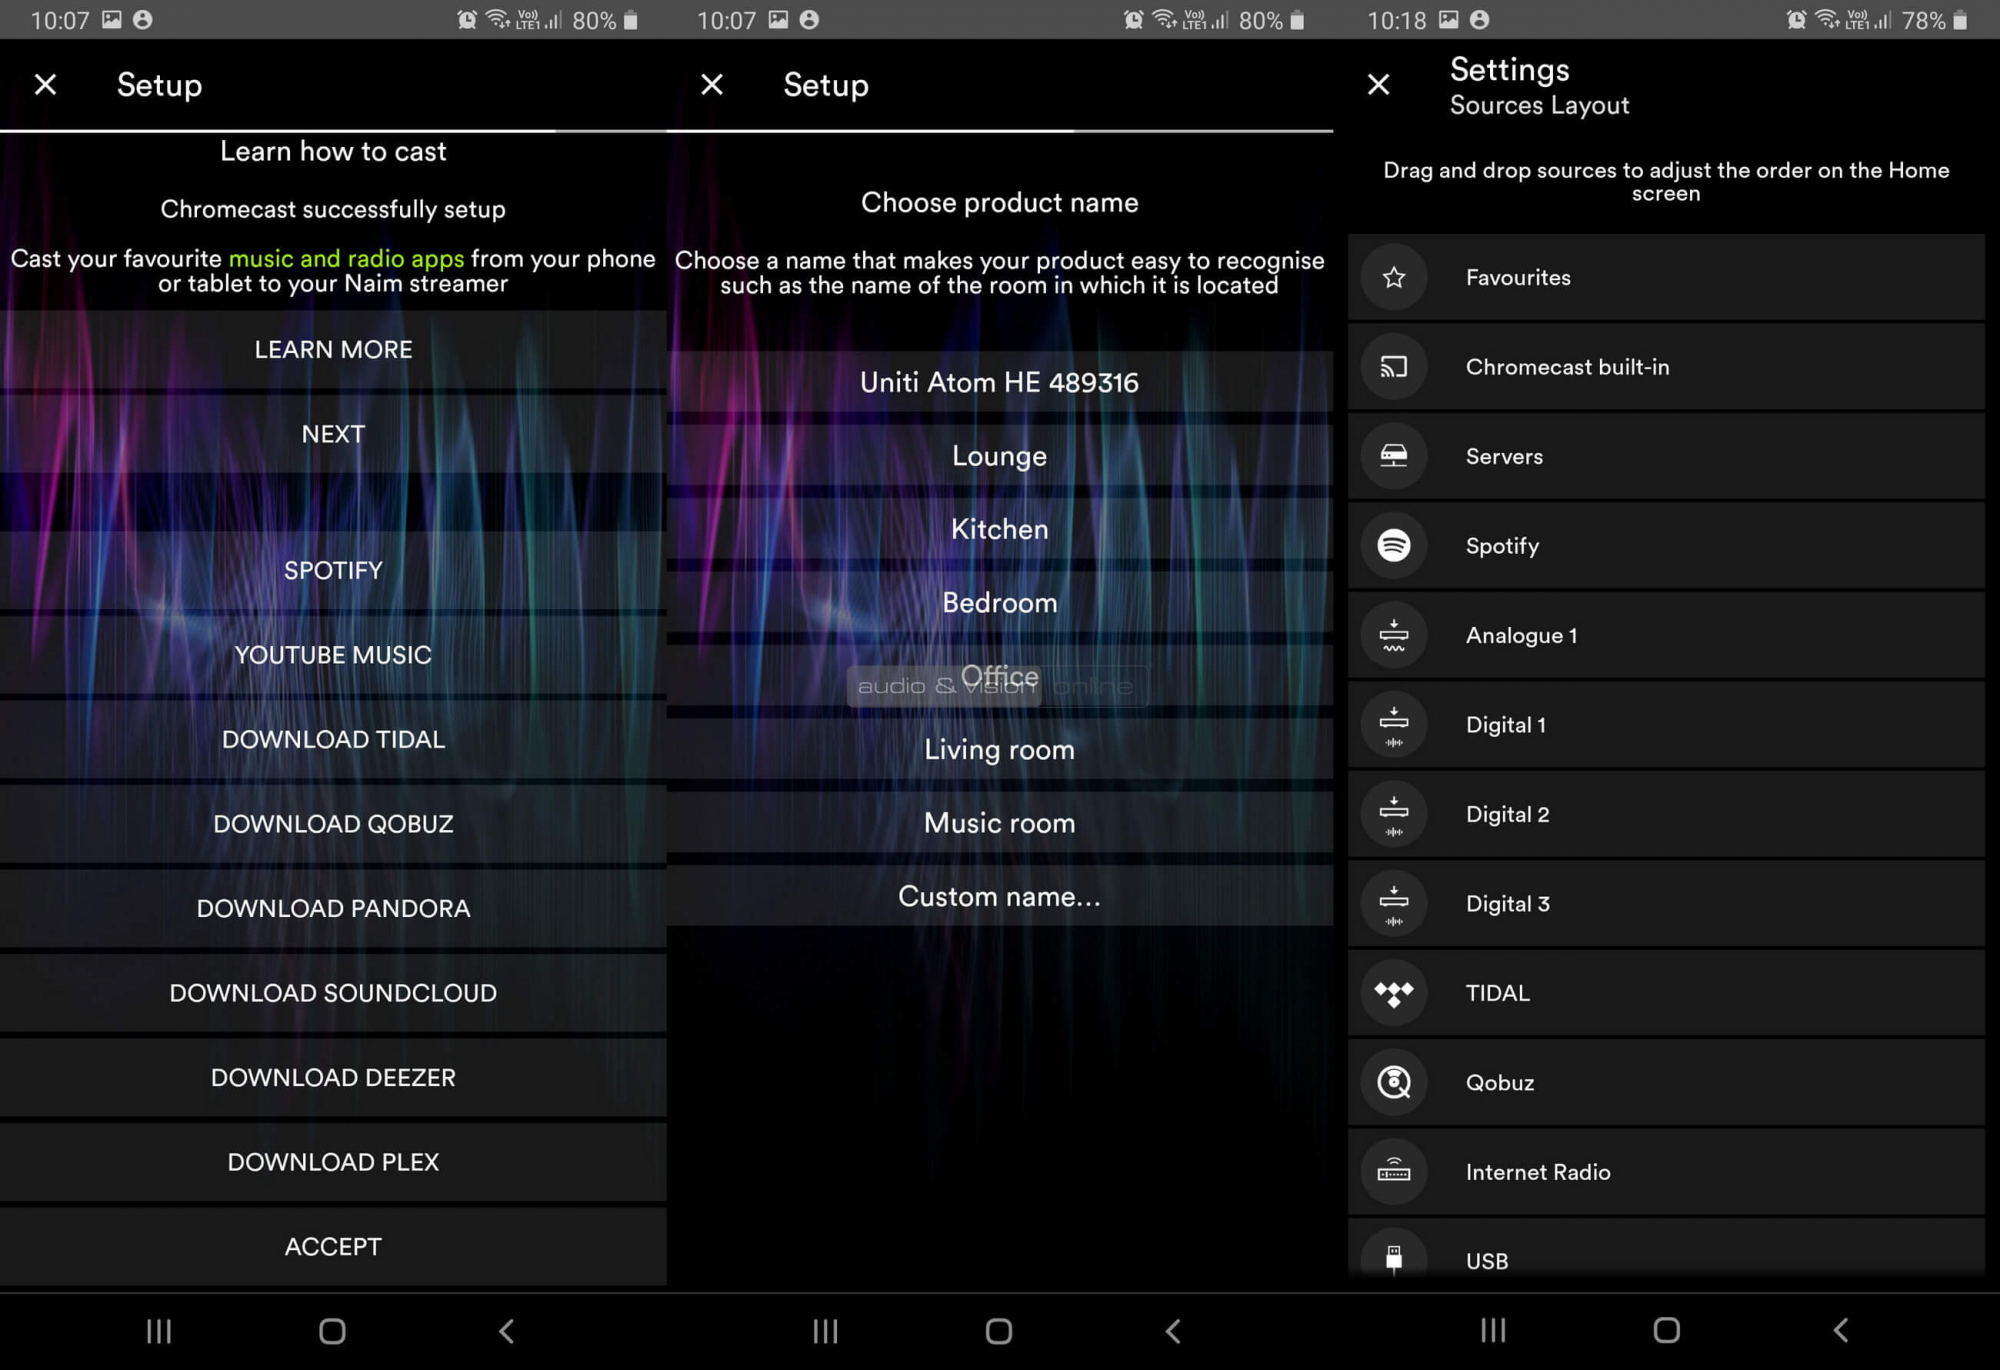
Task: Open SPOTIFY from the cast list
Action: (x=333, y=570)
